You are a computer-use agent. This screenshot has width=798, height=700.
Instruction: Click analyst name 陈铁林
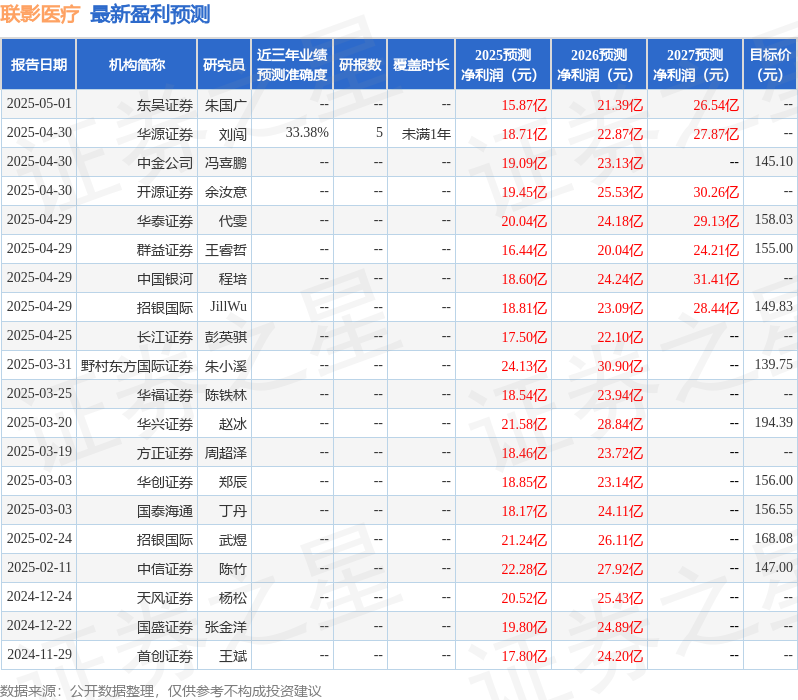[x=226, y=395]
